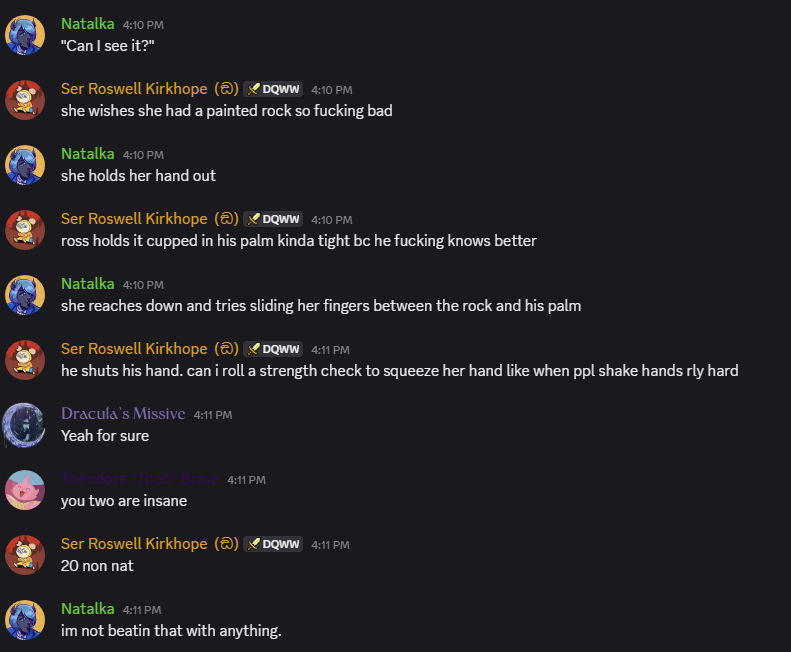This screenshot has width=791, height=652.
Task: Open the pink smiling avatar profile
Action: pyautogui.click(x=25, y=490)
